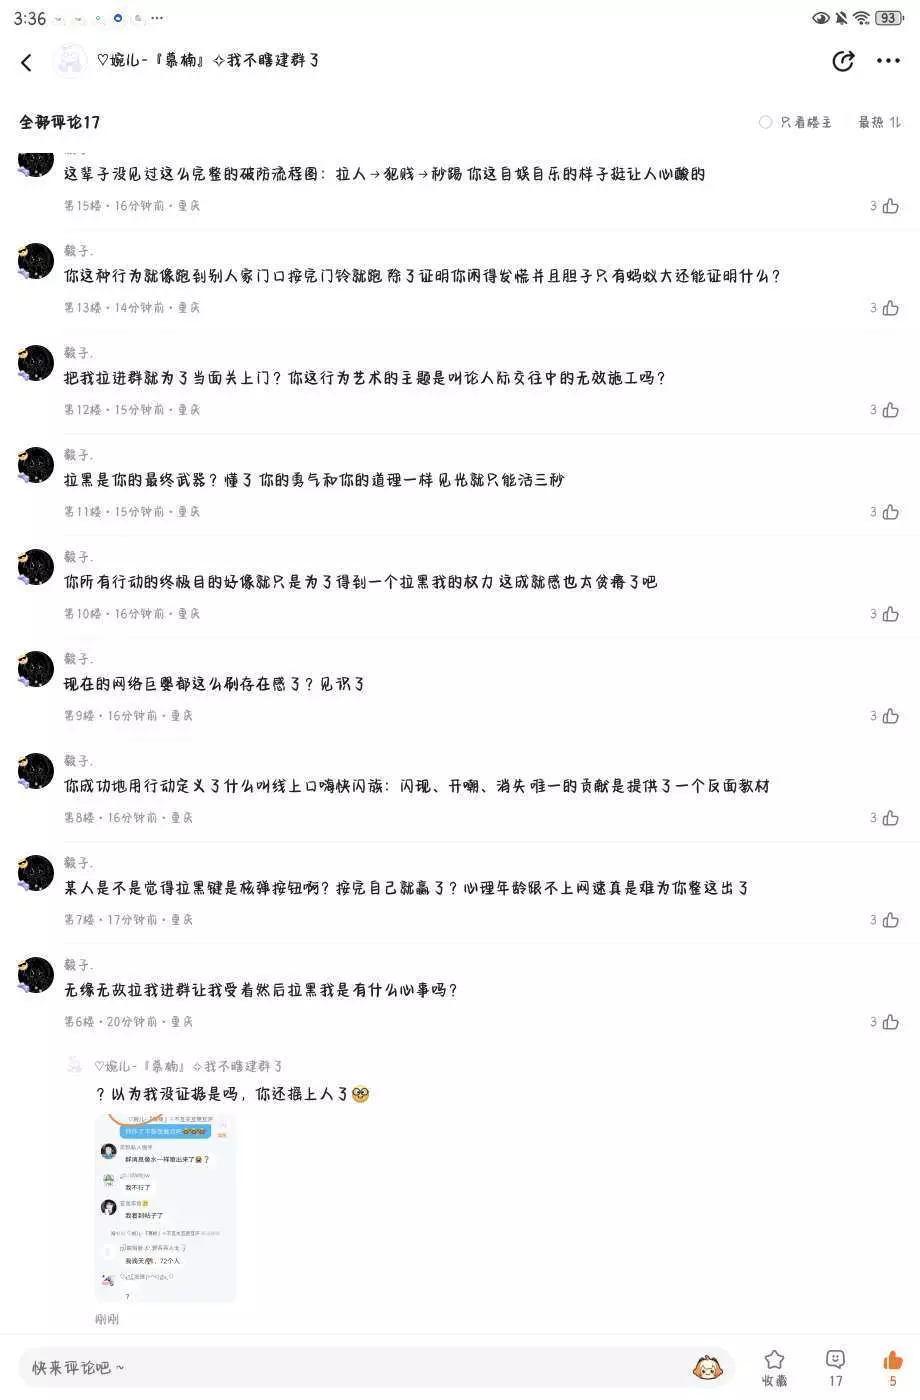The height and width of the screenshot is (1400, 920).
Task: Open the share icon in header
Action: [x=844, y=61]
